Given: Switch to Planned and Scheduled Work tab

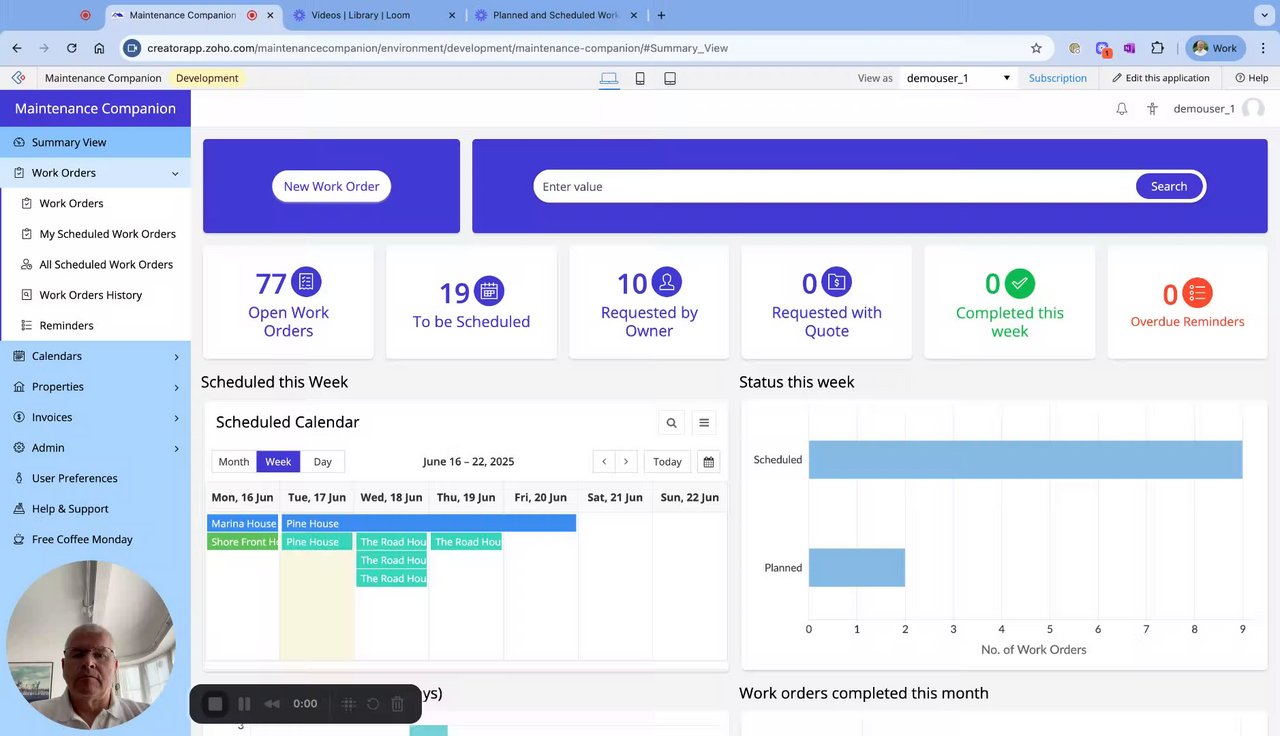Looking at the screenshot, I should tap(555, 15).
